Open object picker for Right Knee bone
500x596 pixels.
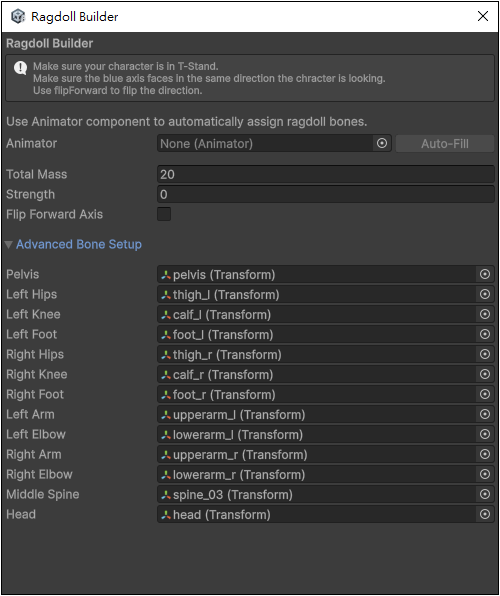point(485,374)
